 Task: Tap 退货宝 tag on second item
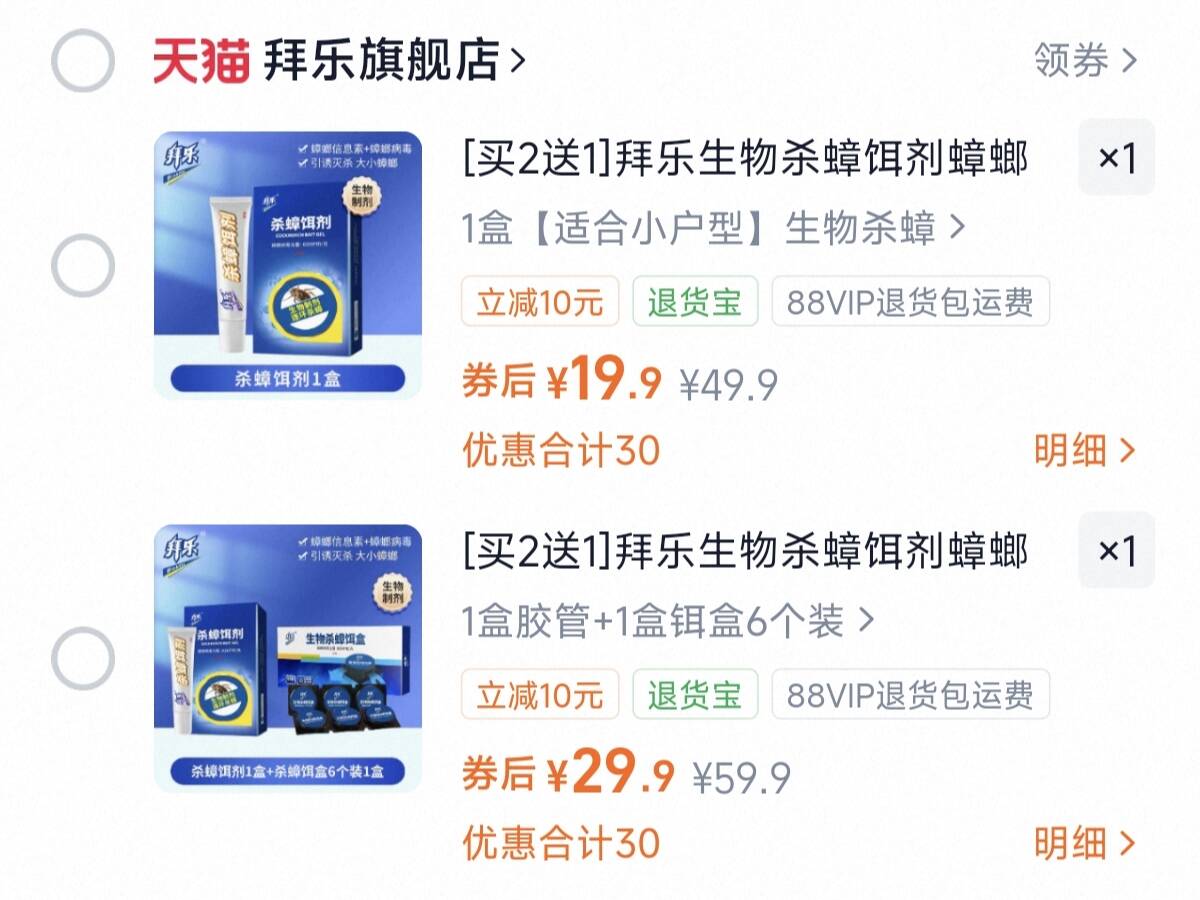pyautogui.click(x=695, y=695)
